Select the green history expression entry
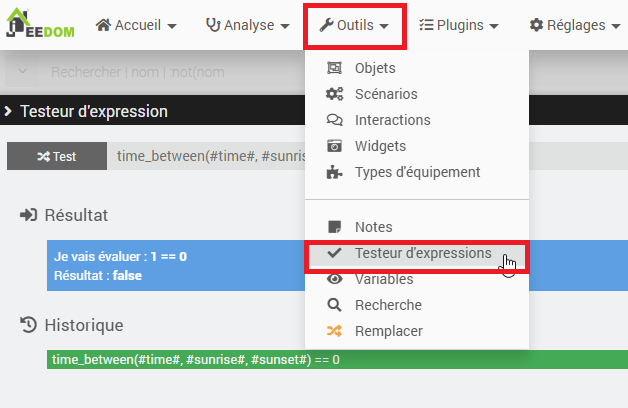This screenshot has width=628, height=408. pos(195,360)
